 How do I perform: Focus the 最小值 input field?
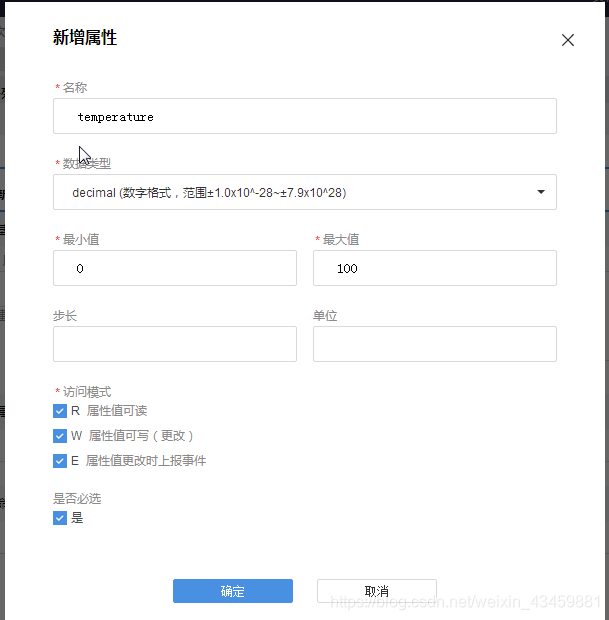tap(175, 268)
